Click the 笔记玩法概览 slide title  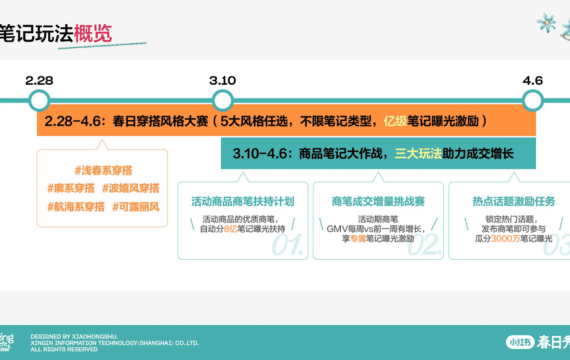56,33
